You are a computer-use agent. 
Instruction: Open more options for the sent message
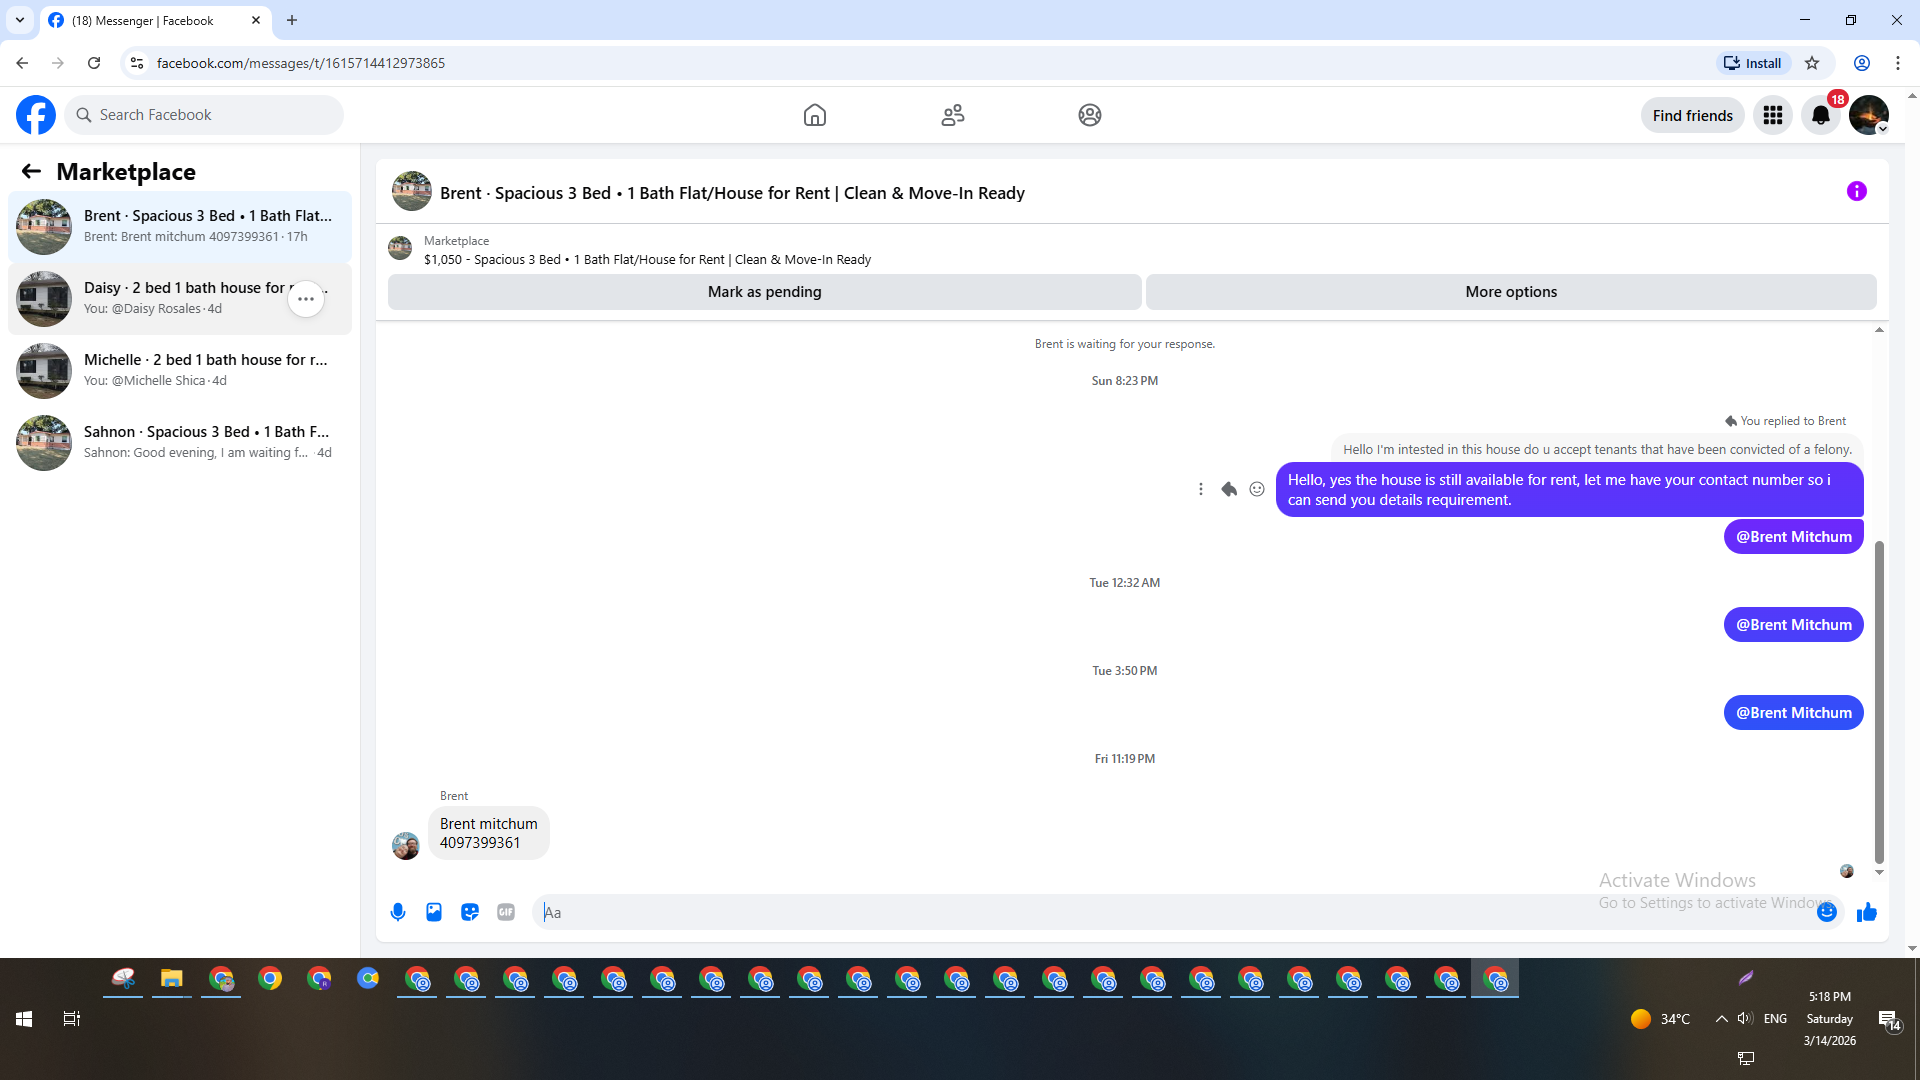pos(1201,489)
